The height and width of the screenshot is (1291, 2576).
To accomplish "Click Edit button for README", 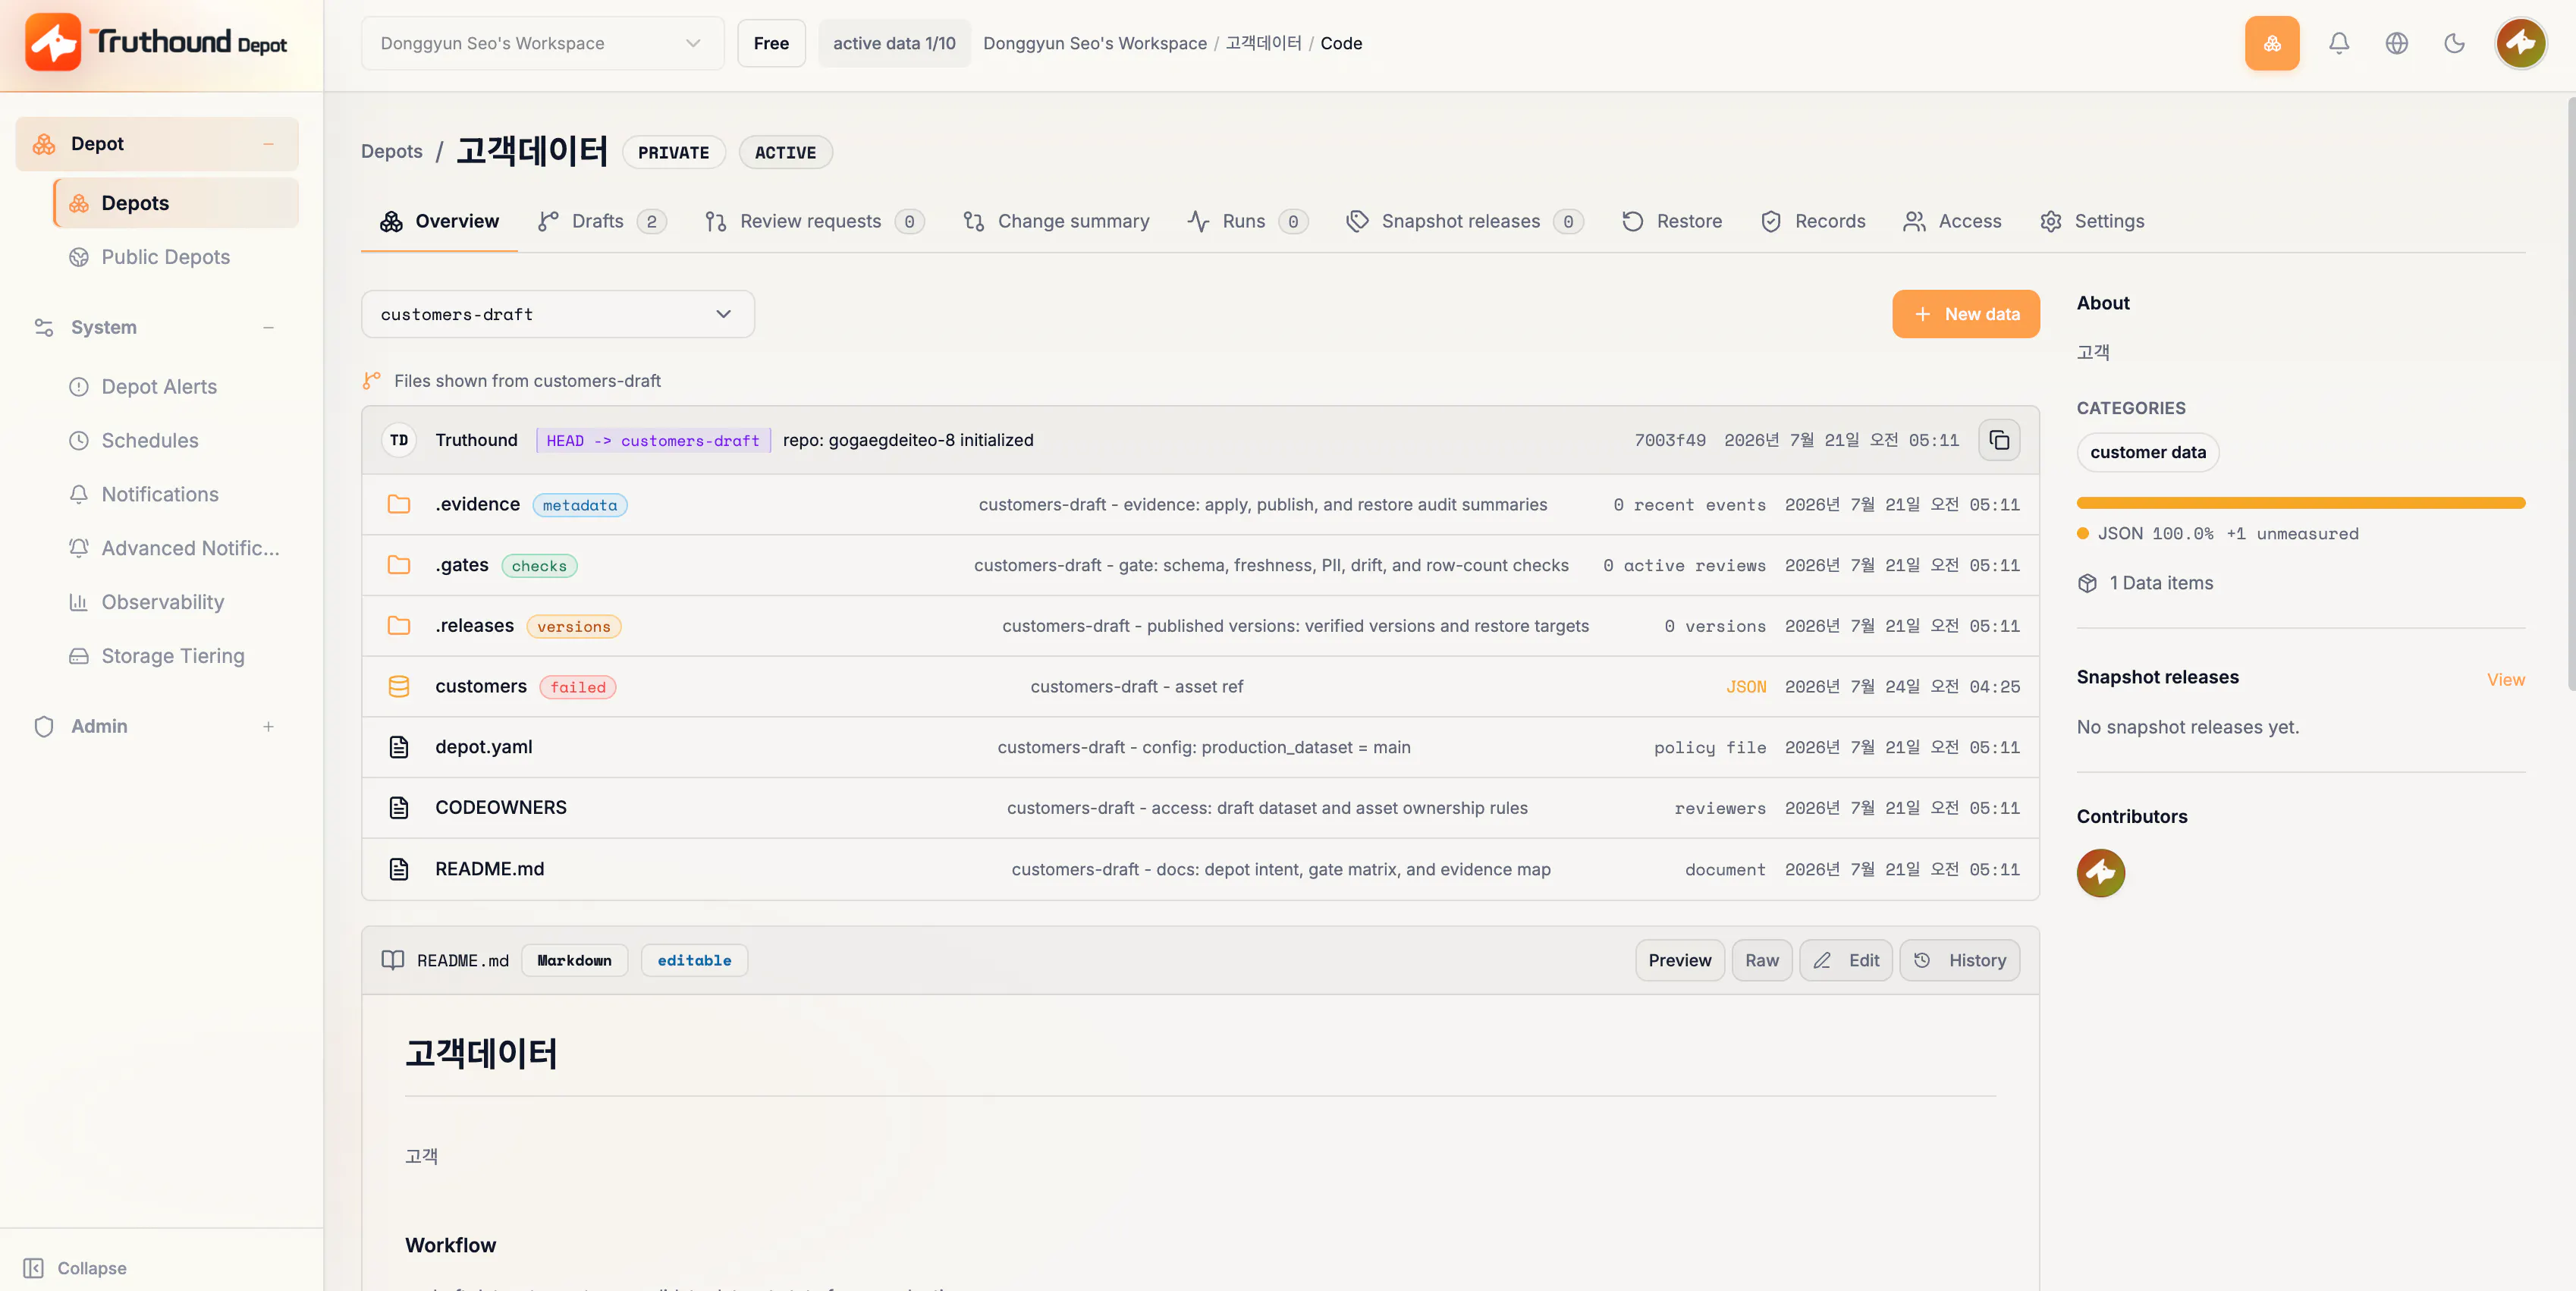I will (x=1846, y=960).
